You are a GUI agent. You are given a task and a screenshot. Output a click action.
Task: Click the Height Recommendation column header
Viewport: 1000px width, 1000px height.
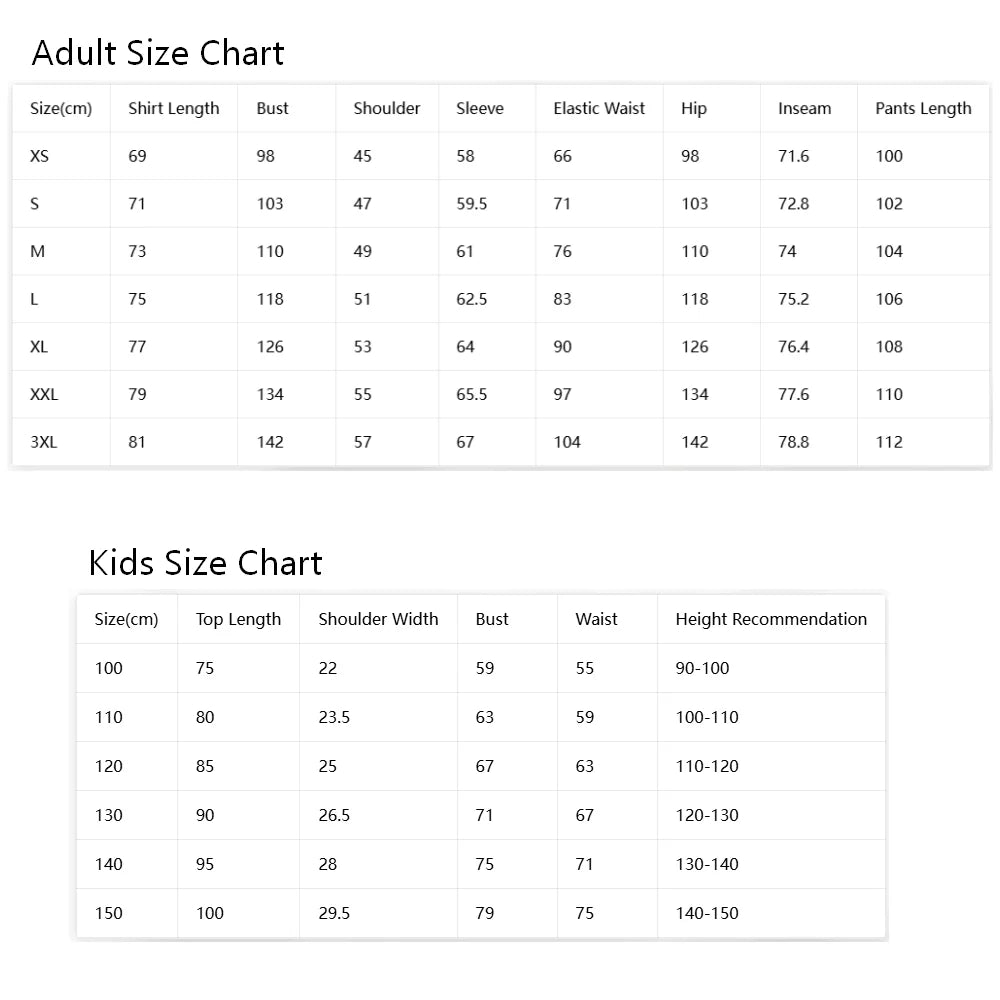tap(771, 619)
